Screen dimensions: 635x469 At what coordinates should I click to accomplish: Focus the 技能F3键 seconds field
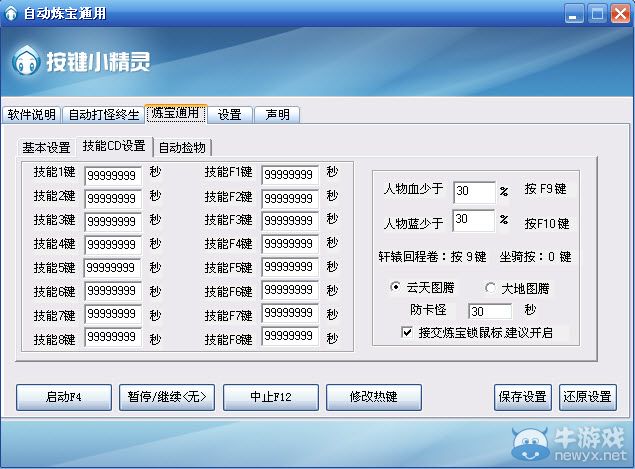(x=290, y=221)
